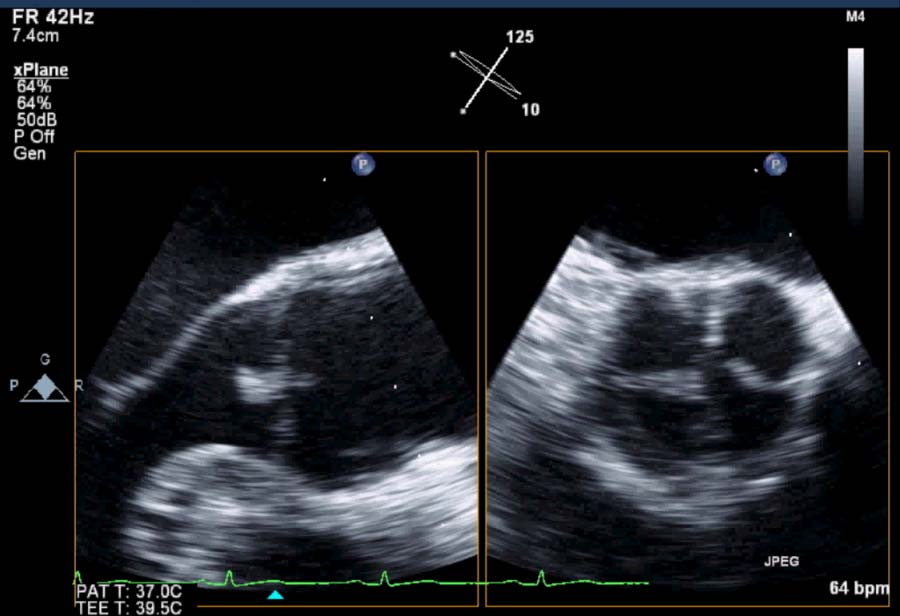900x616 pixels.
Task: Click the cyan triangle marker below ECG
Action: click(276, 596)
